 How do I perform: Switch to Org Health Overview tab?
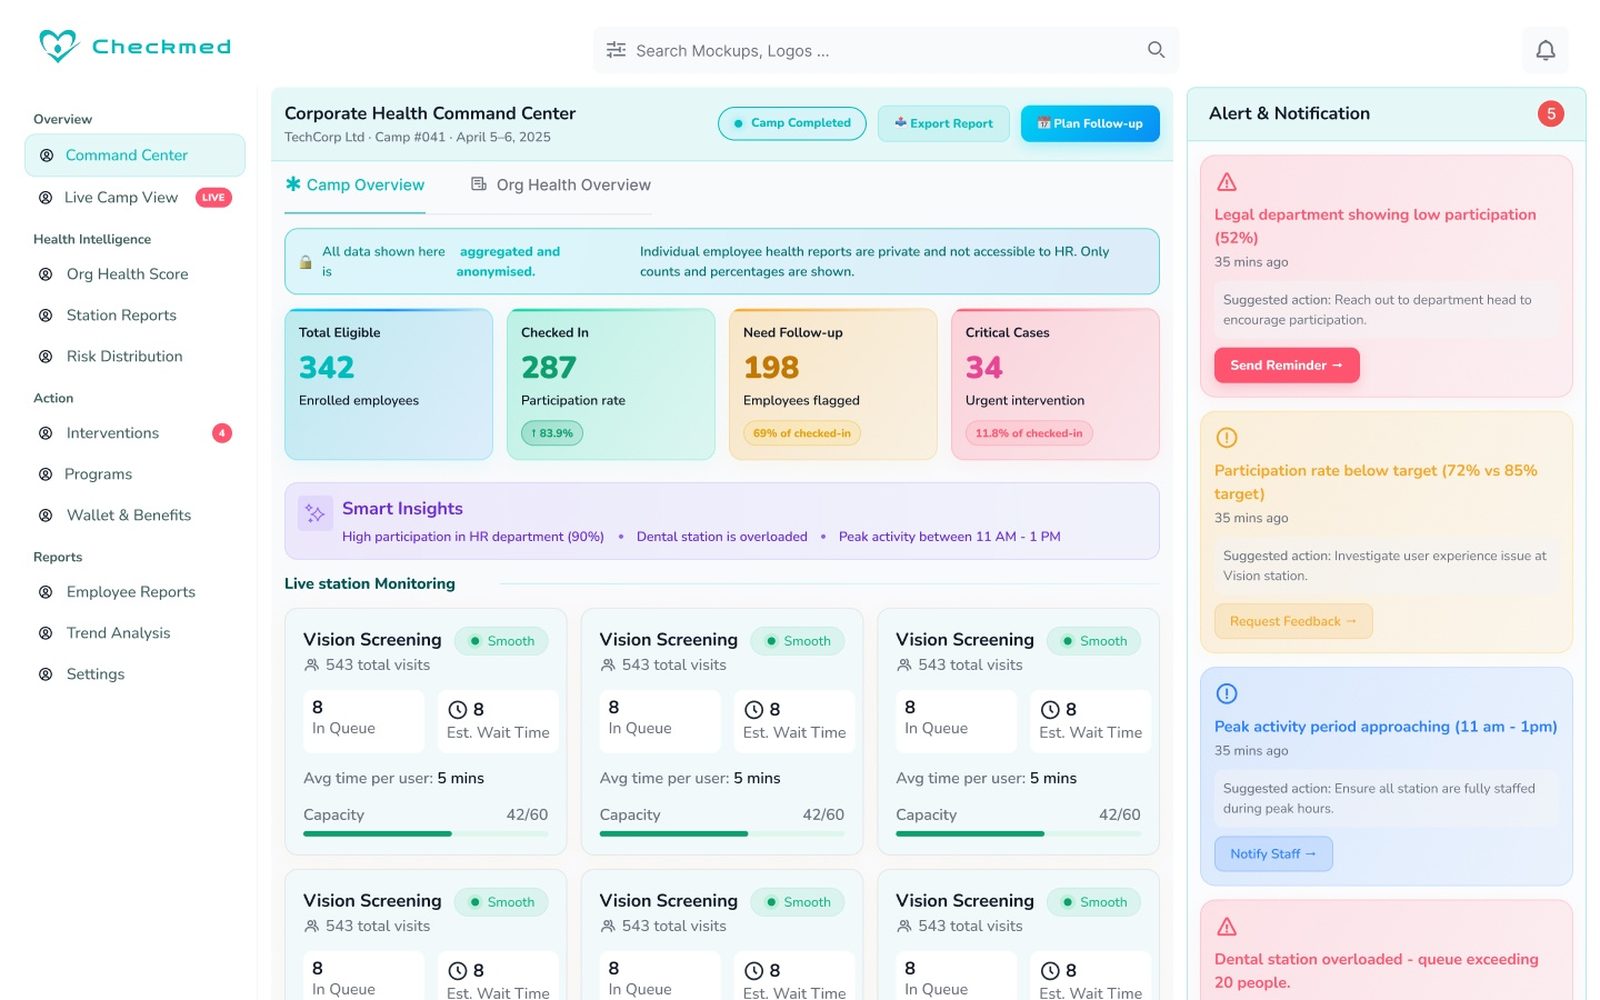point(561,185)
